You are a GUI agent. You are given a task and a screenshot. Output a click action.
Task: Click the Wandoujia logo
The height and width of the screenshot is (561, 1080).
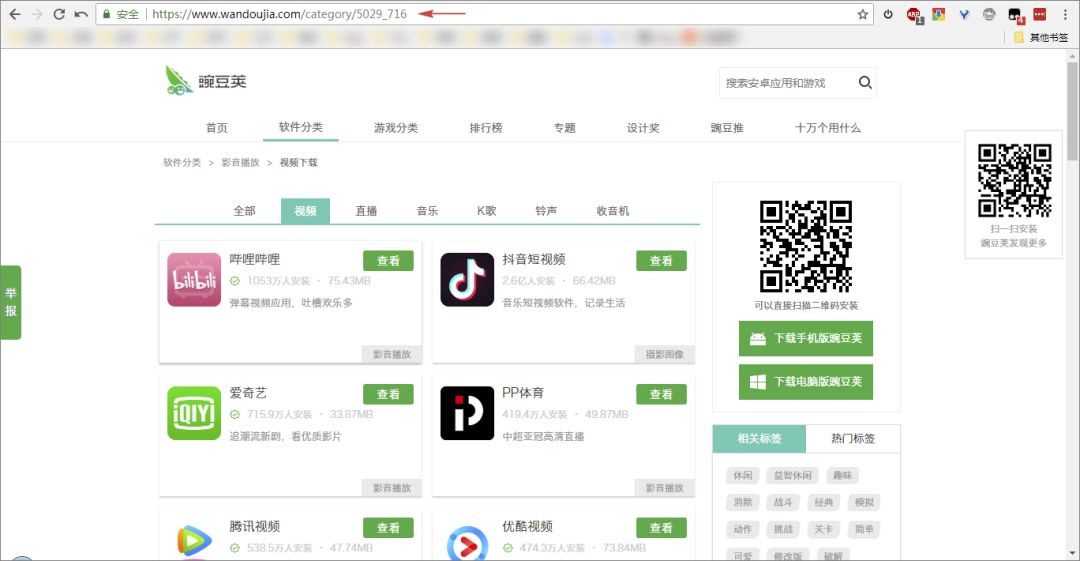[205, 81]
